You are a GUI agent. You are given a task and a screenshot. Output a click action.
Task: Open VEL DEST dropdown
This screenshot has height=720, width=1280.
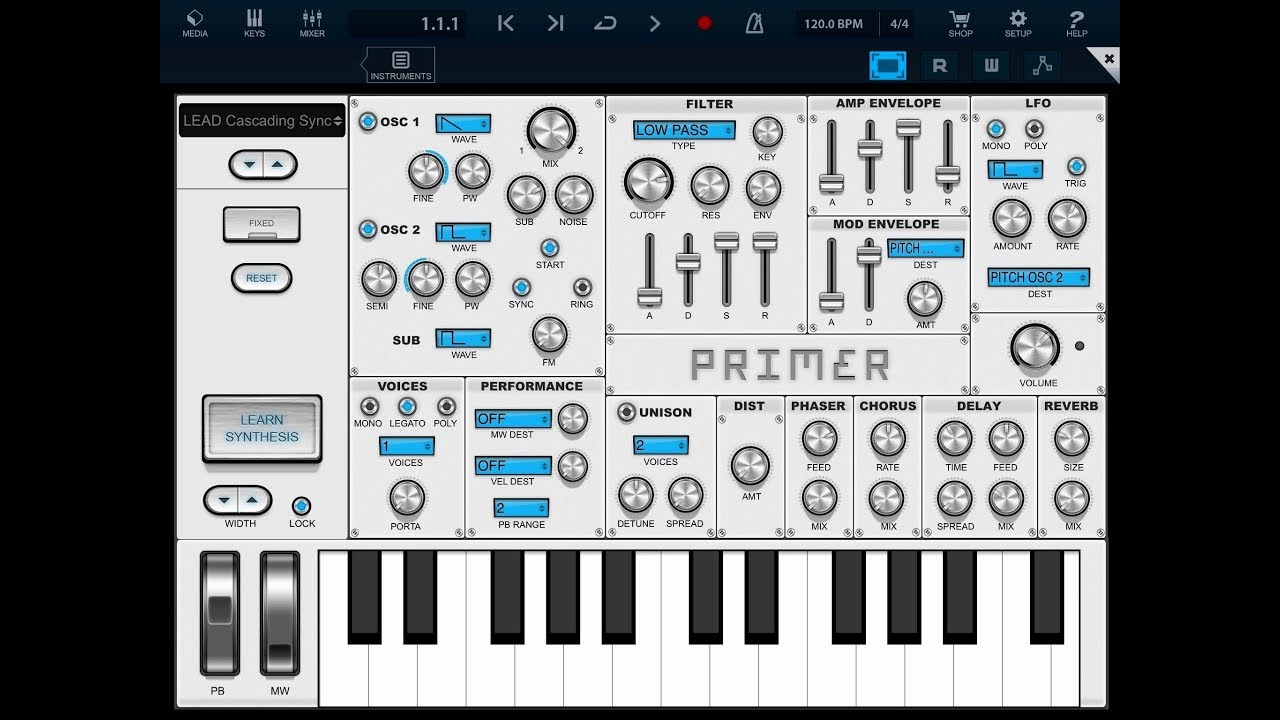(513, 465)
